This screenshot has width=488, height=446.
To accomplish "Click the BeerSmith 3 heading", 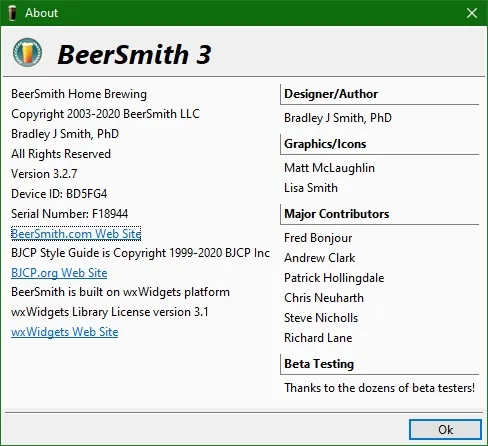I will (x=134, y=54).
